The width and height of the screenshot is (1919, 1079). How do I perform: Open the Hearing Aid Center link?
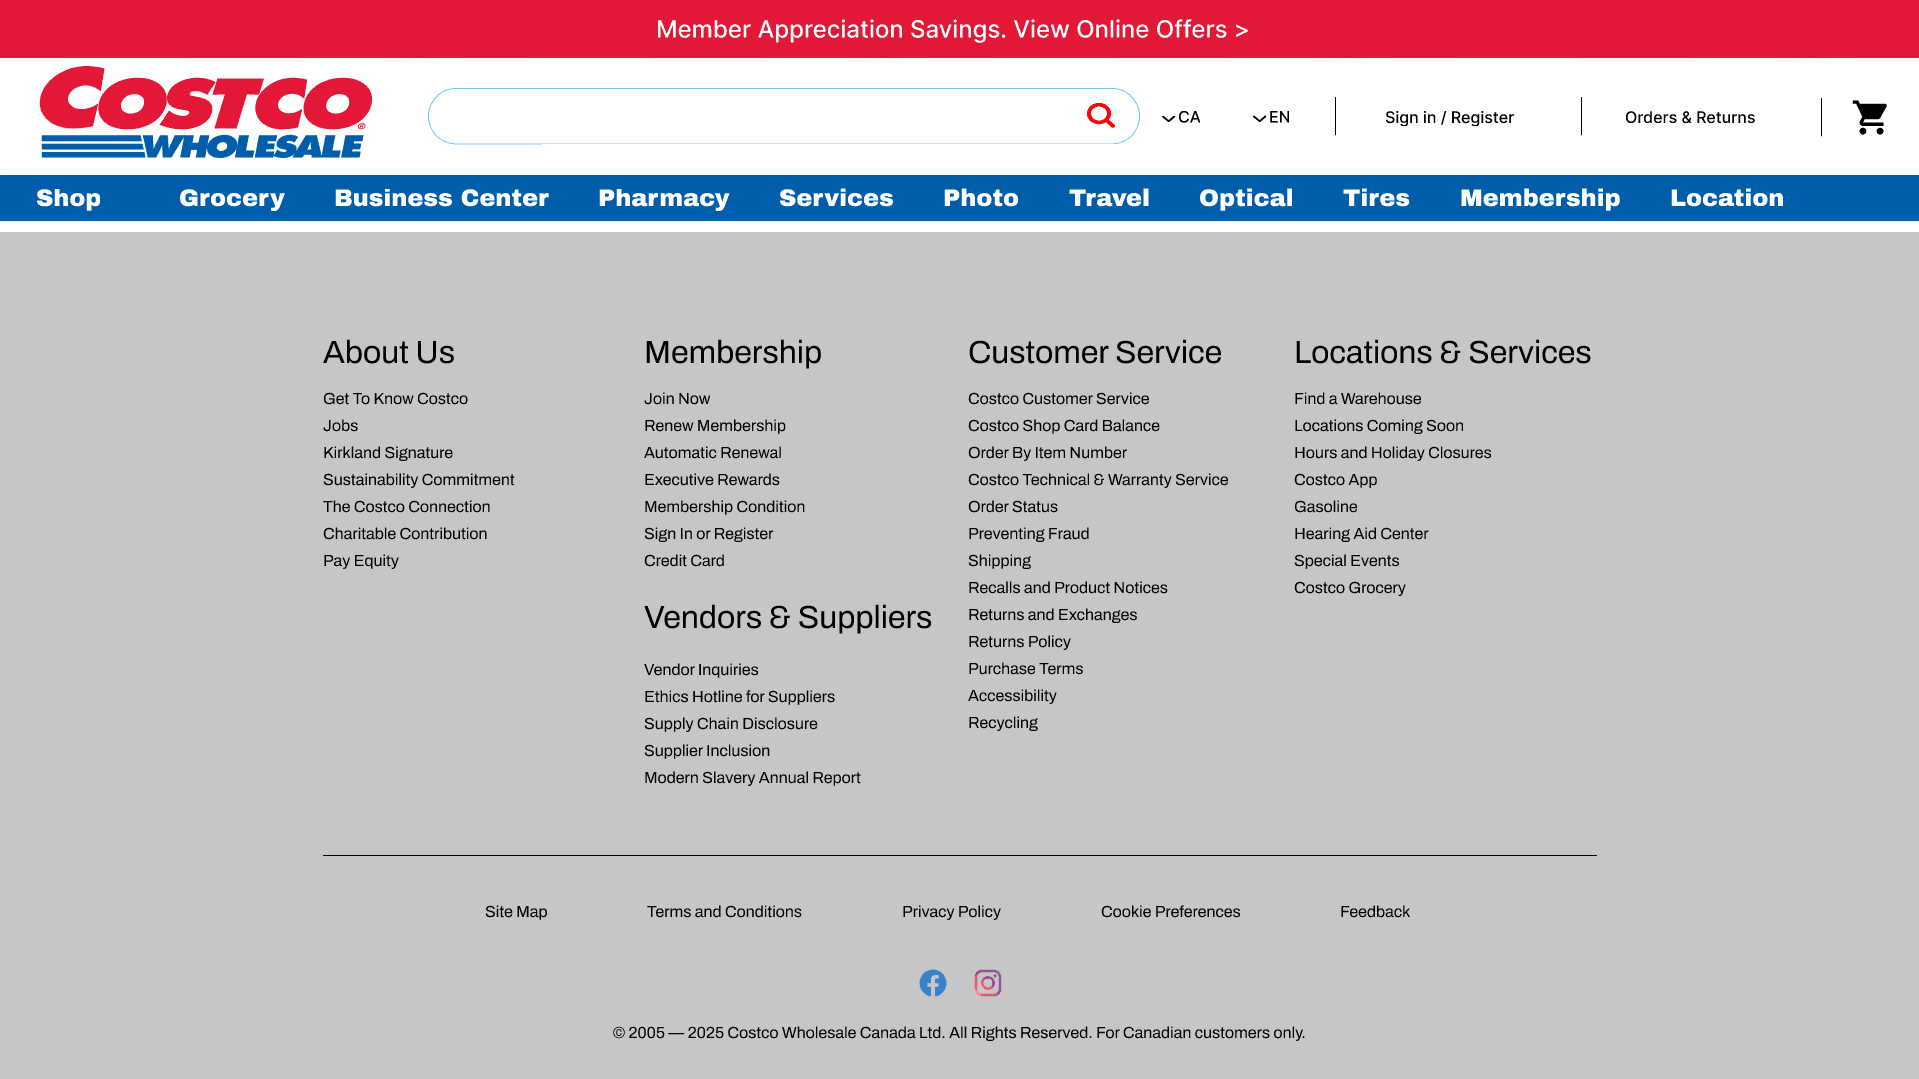coord(1361,533)
